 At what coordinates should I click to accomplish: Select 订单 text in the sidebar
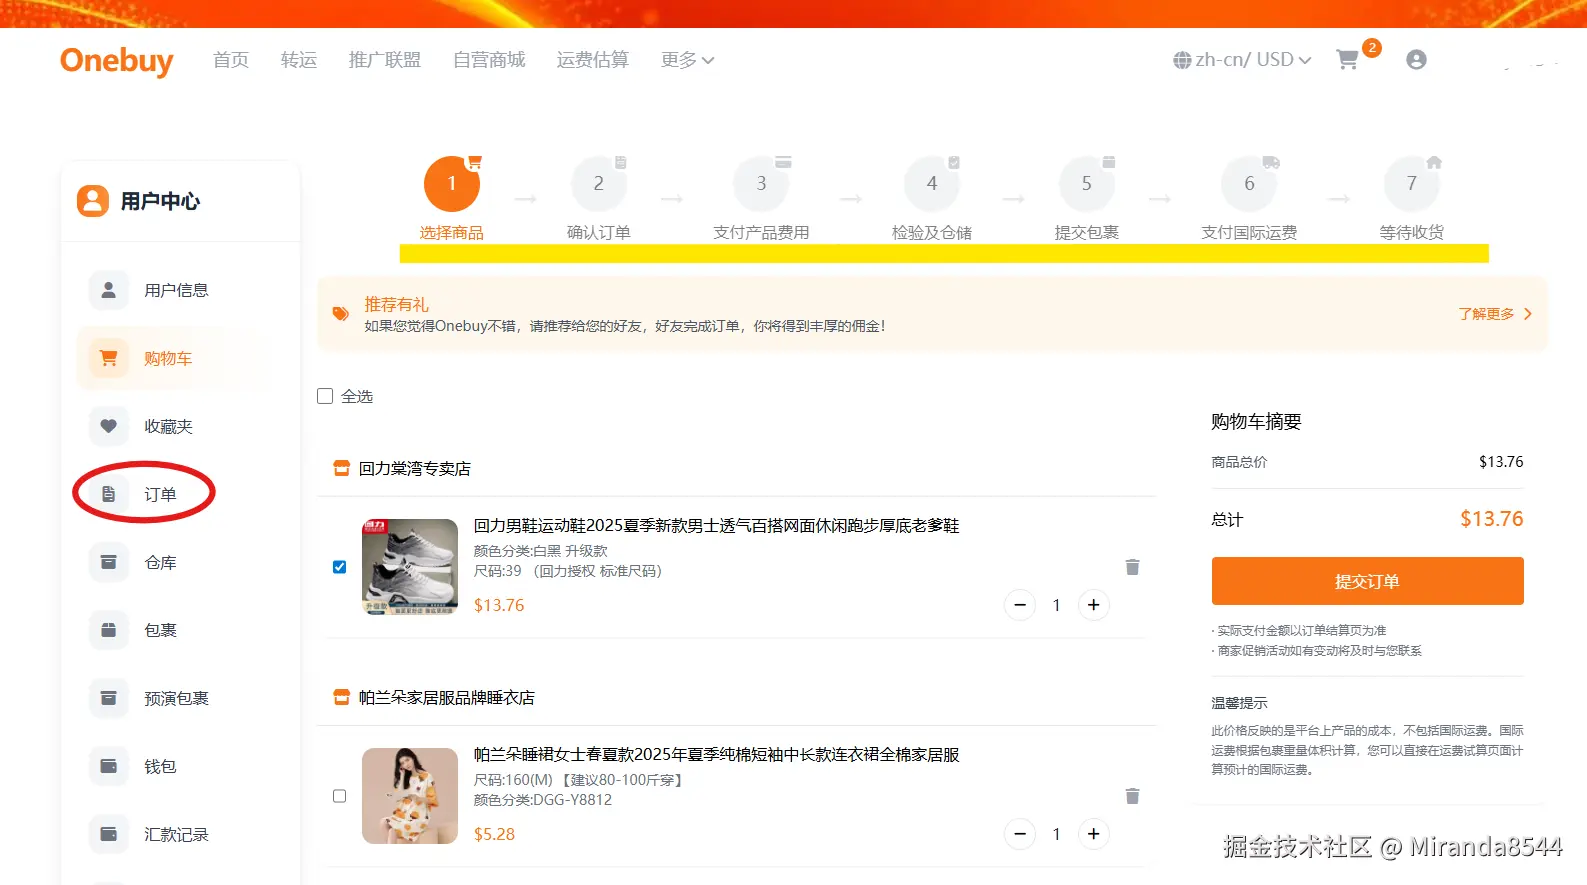coord(160,494)
